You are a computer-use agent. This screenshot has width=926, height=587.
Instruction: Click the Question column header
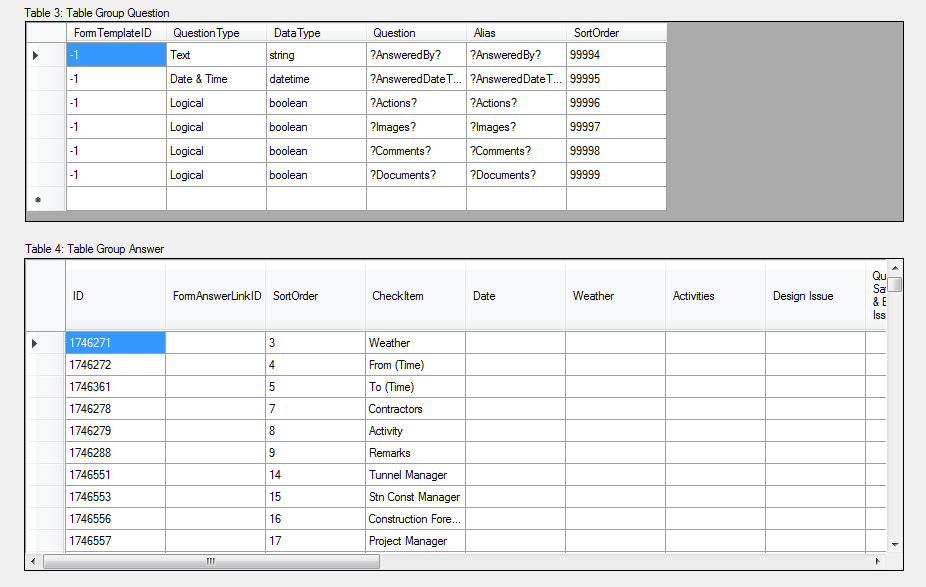coord(416,33)
